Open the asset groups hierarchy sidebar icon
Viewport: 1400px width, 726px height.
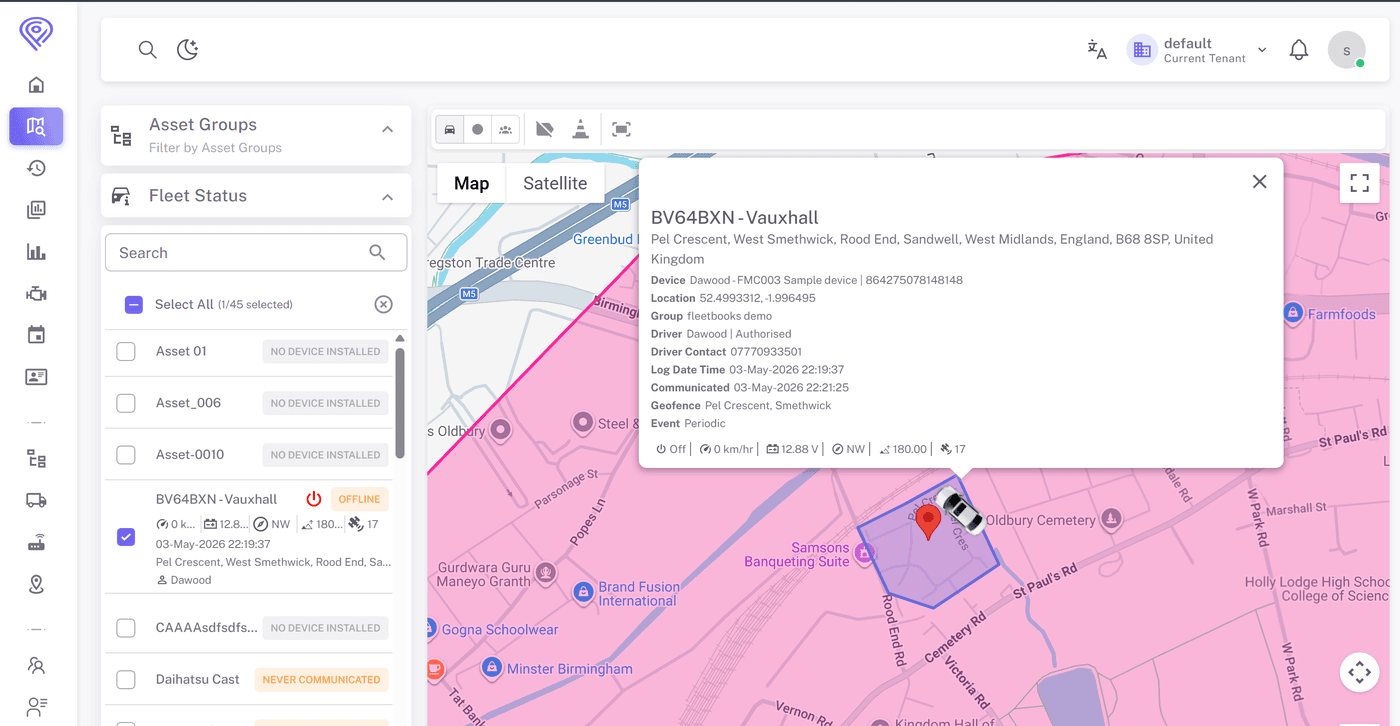coord(37,459)
